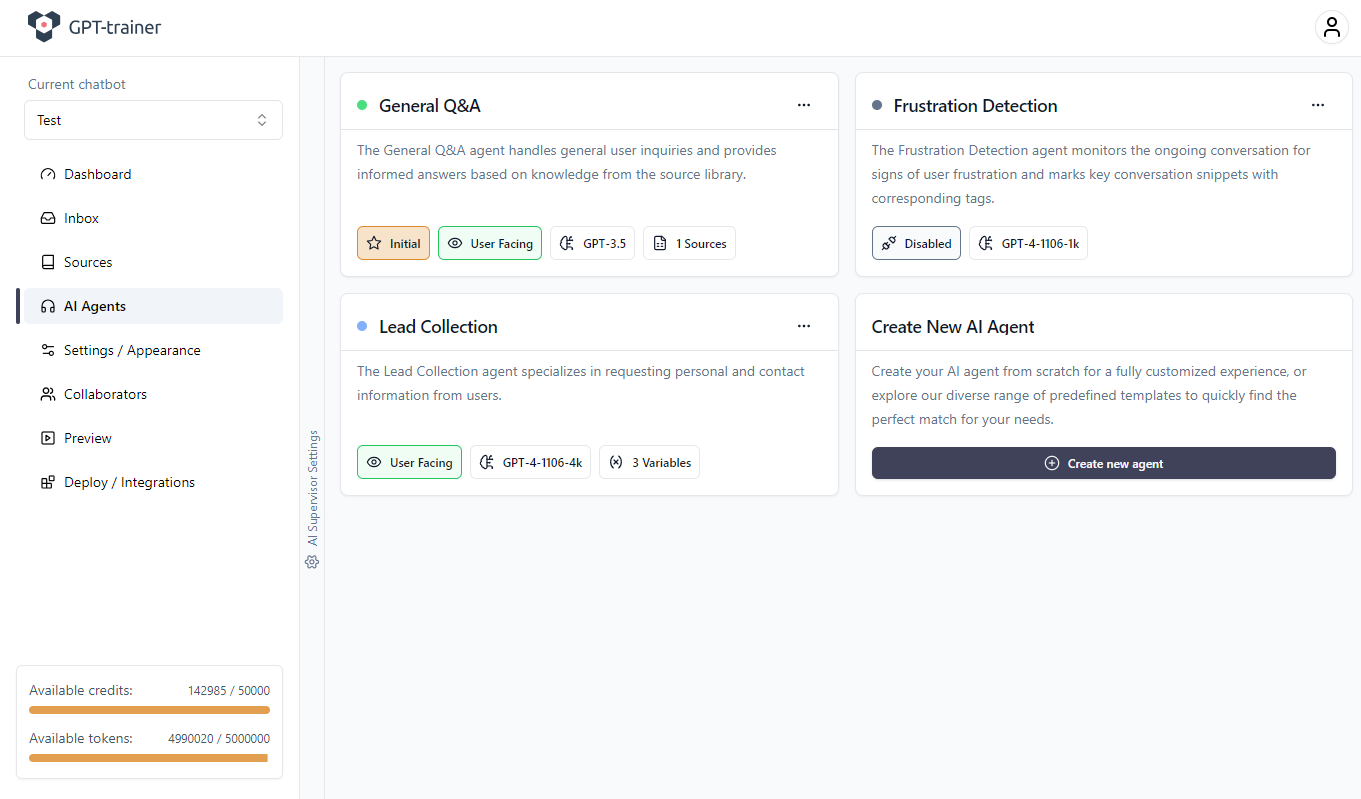1361x799 pixels.
Task: Open the General Q&A three-dot menu
Action: (804, 105)
